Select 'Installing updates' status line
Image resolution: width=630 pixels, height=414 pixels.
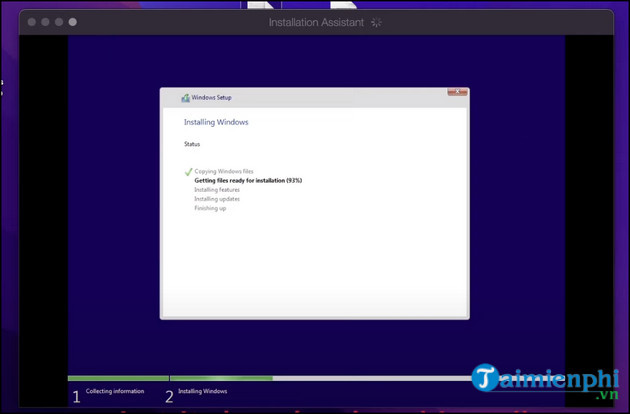[x=217, y=199]
